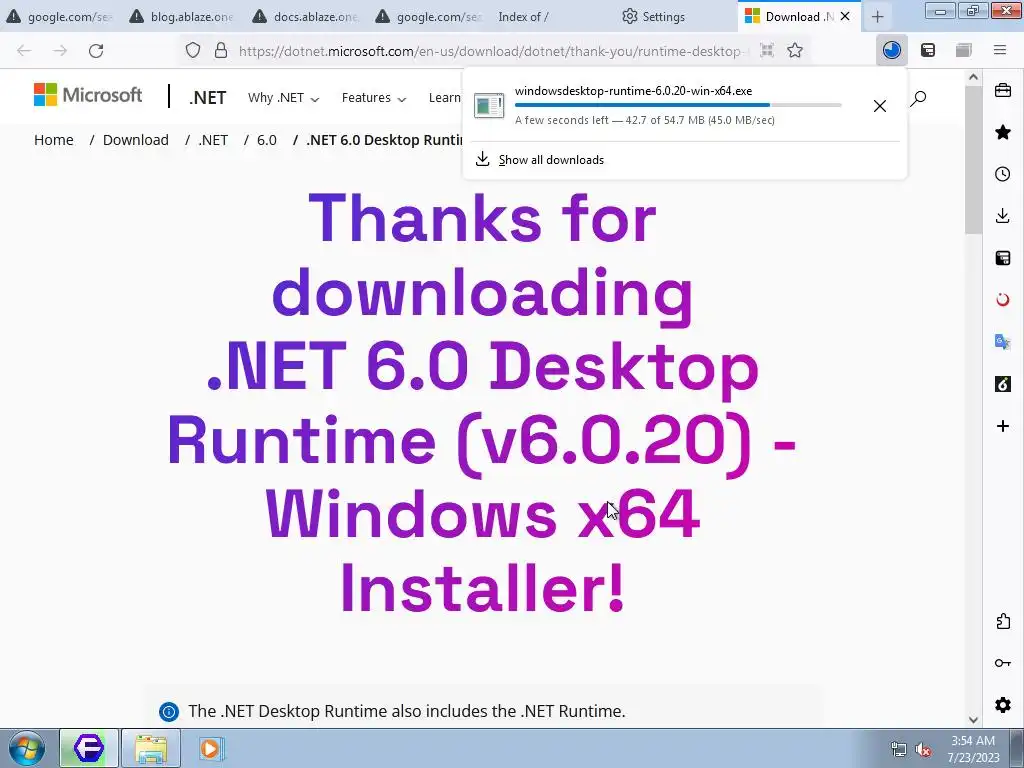Image resolution: width=1024 pixels, height=768 pixels.
Task: Open Windows Explorer from taskbar
Action: [151, 748]
